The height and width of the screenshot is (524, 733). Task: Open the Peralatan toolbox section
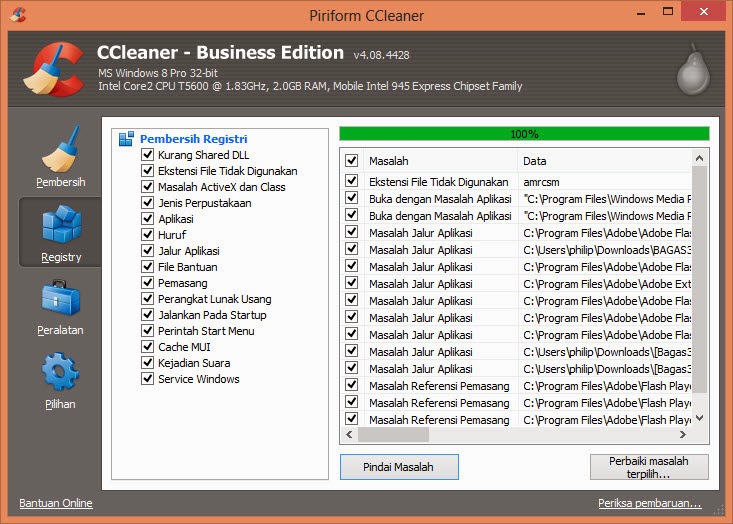point(60,307)
